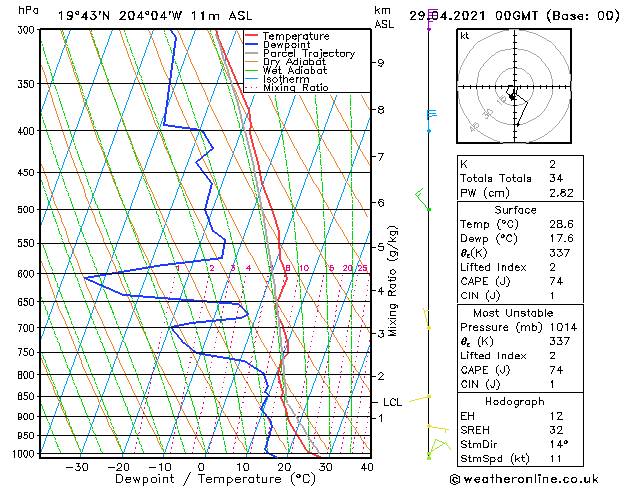Click the gray Parcel Trajectory legend swatch
629x486 pixels.
252,53
